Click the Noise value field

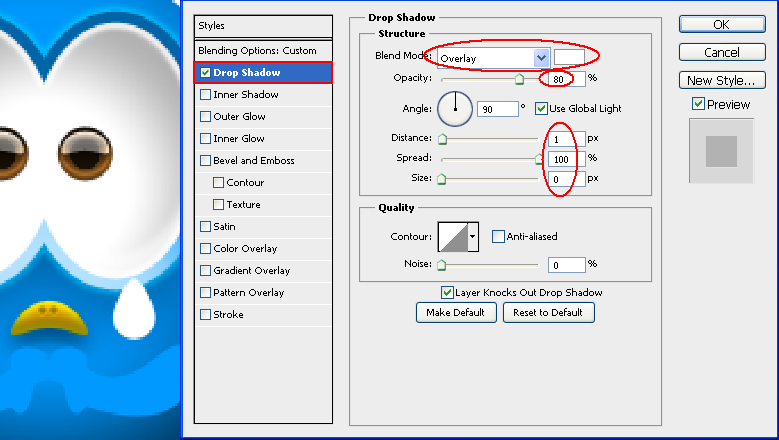[566, 265]
